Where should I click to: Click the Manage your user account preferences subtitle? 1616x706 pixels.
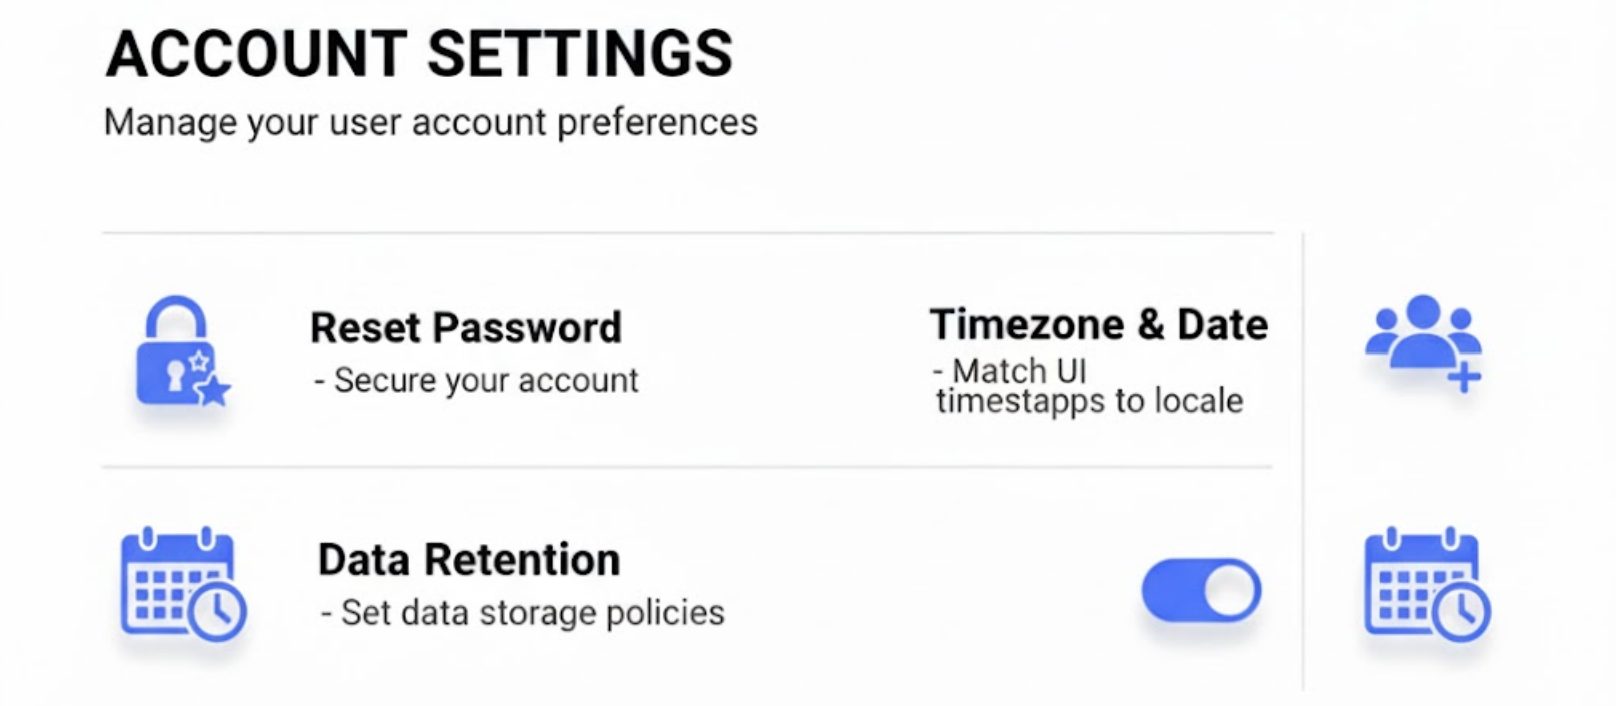pos(431,122)
